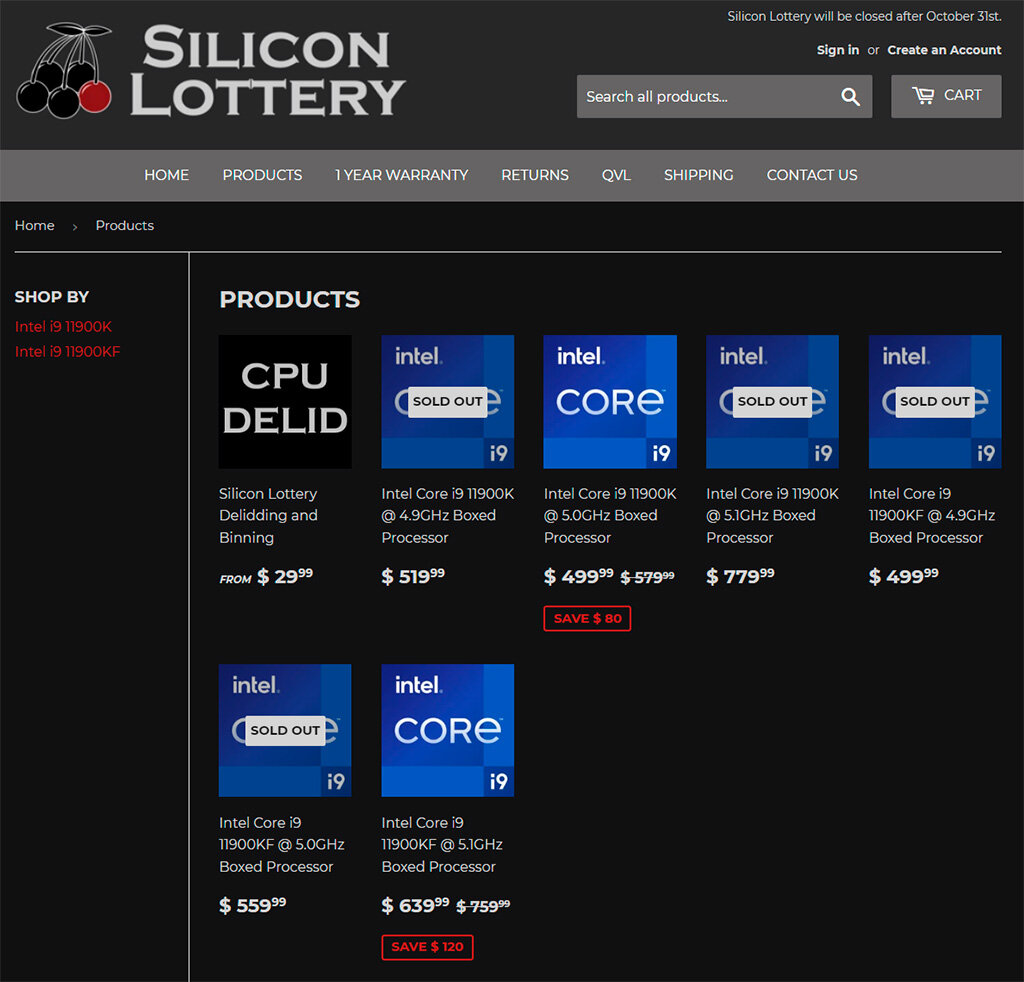
Task: Click the search magnifier icon
Action: [x=850, y=97]
